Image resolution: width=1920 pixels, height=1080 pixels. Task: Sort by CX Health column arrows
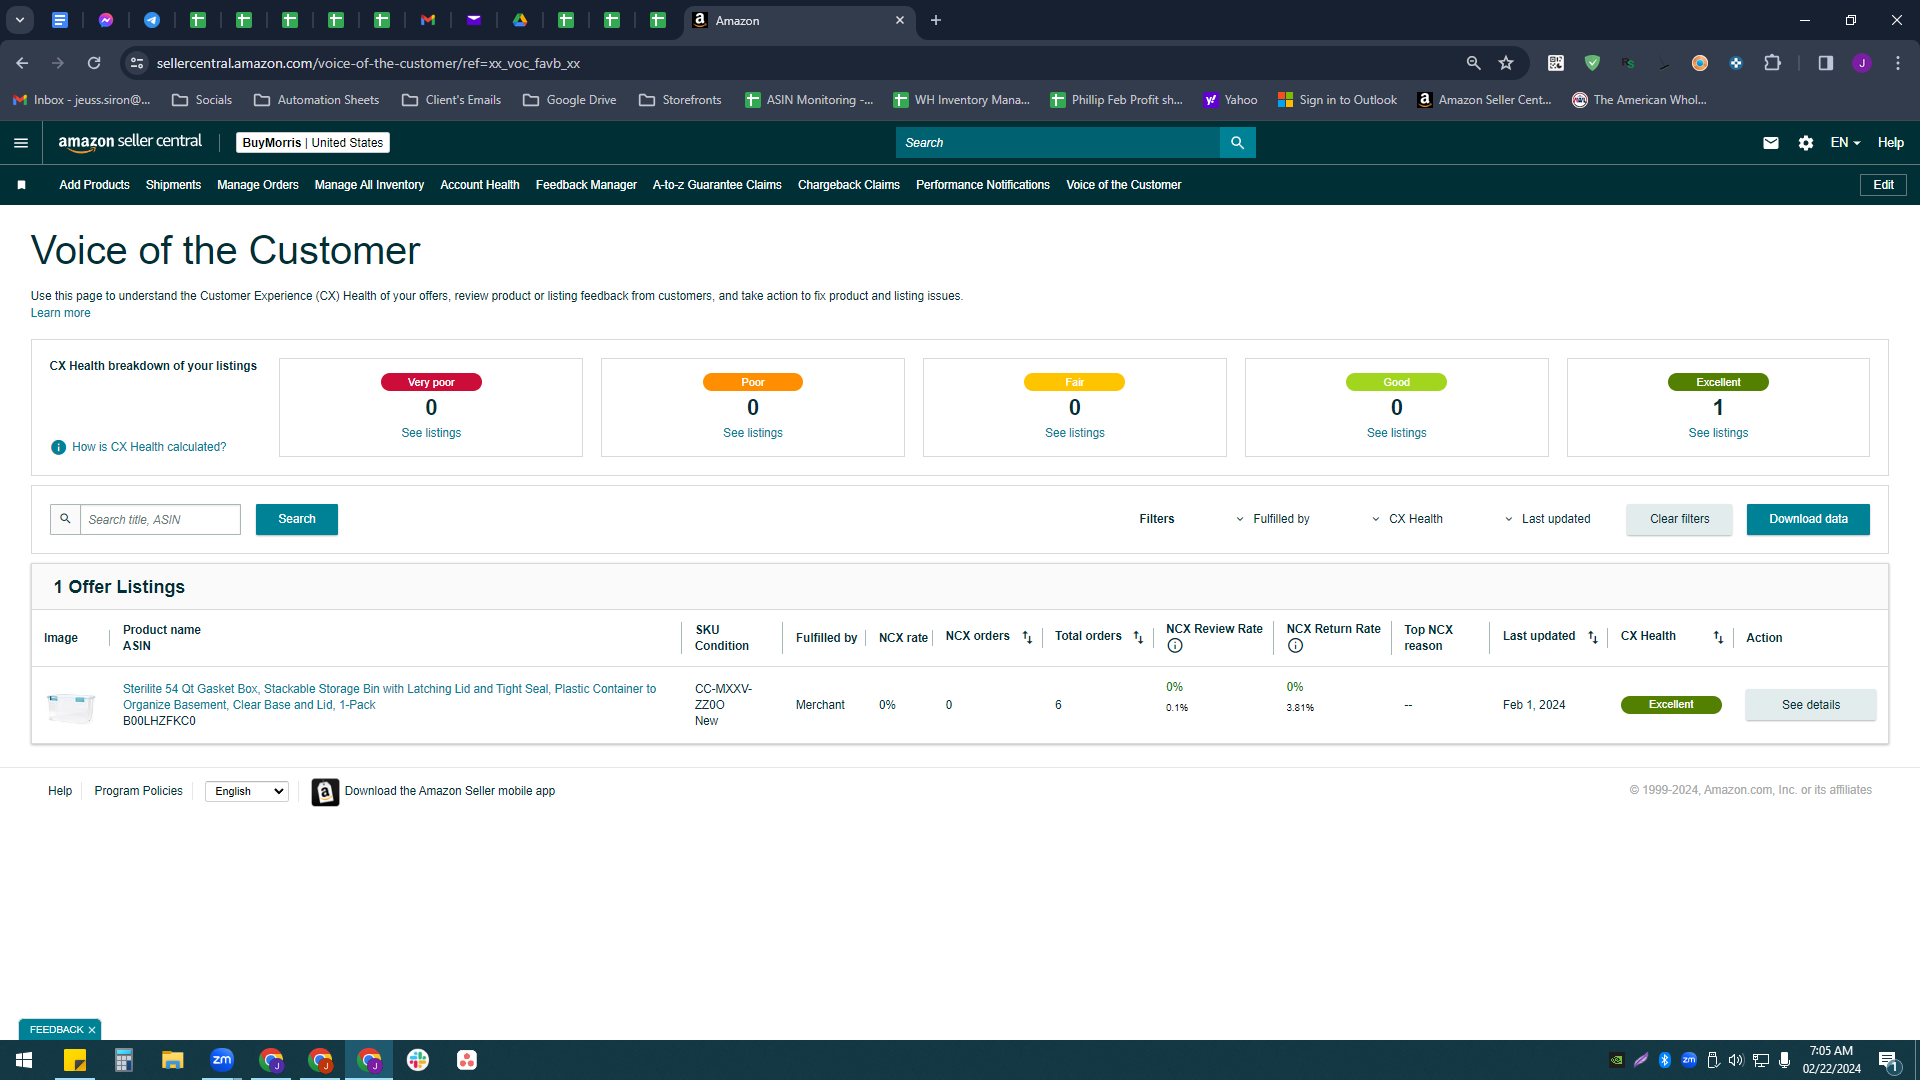(x=1718, y=637)
